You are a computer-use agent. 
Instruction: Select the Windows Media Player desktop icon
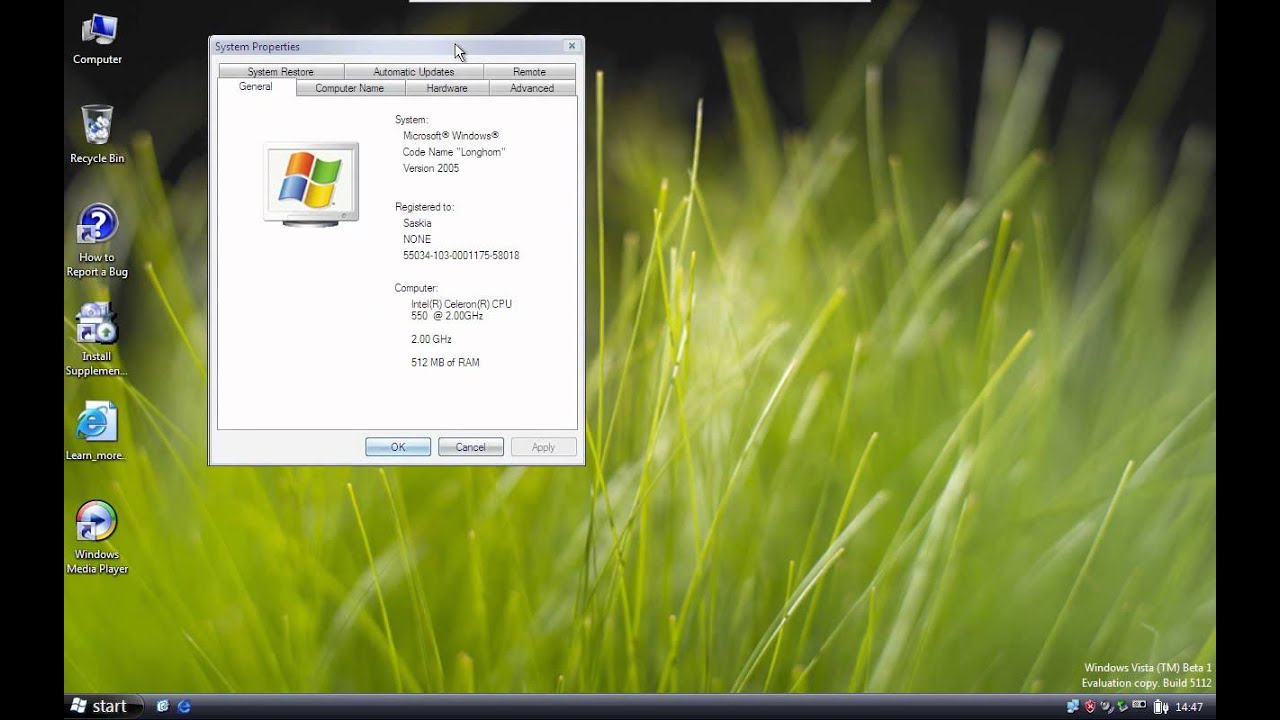(97, 538)
